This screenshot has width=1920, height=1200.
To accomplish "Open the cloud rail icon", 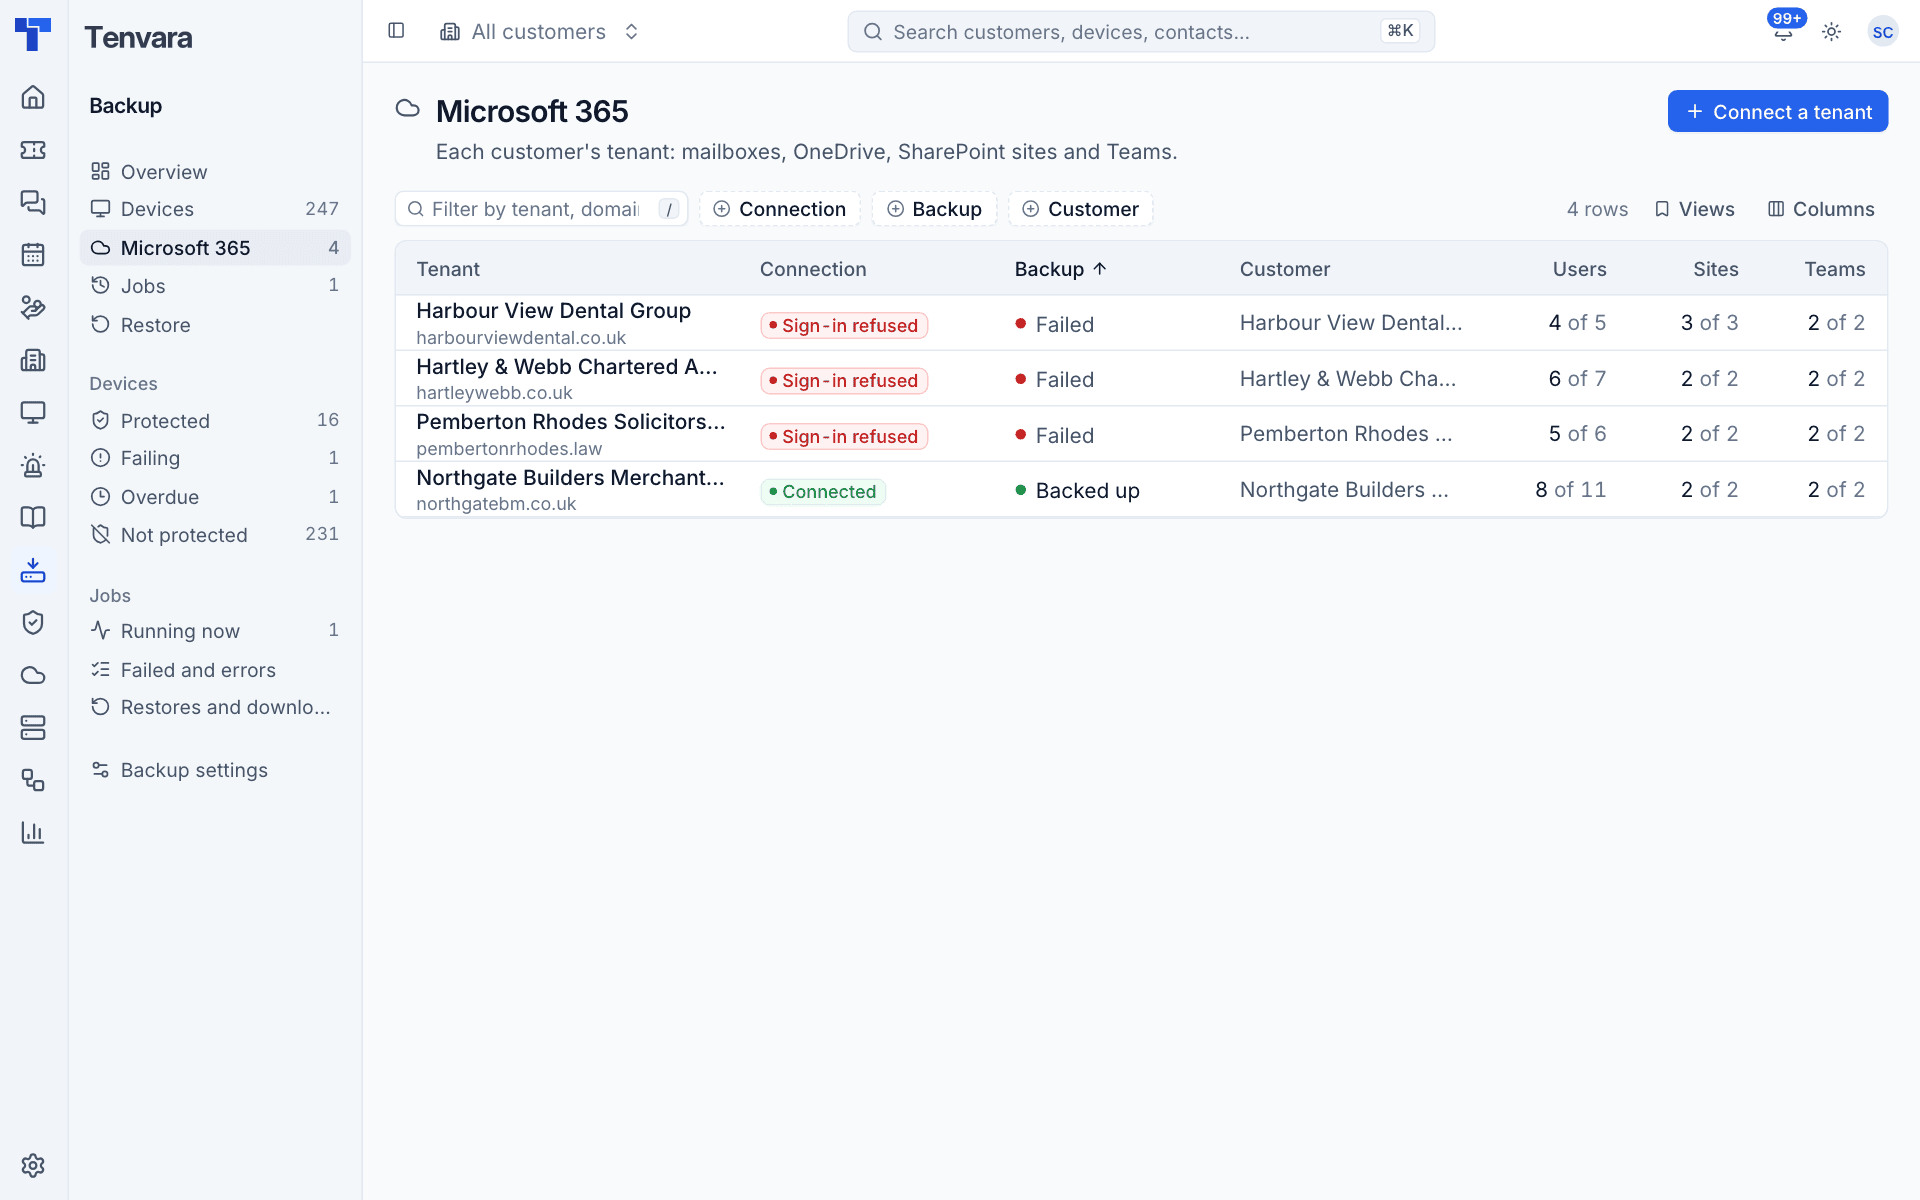I will pyautogui.click(x=33, y=675).
